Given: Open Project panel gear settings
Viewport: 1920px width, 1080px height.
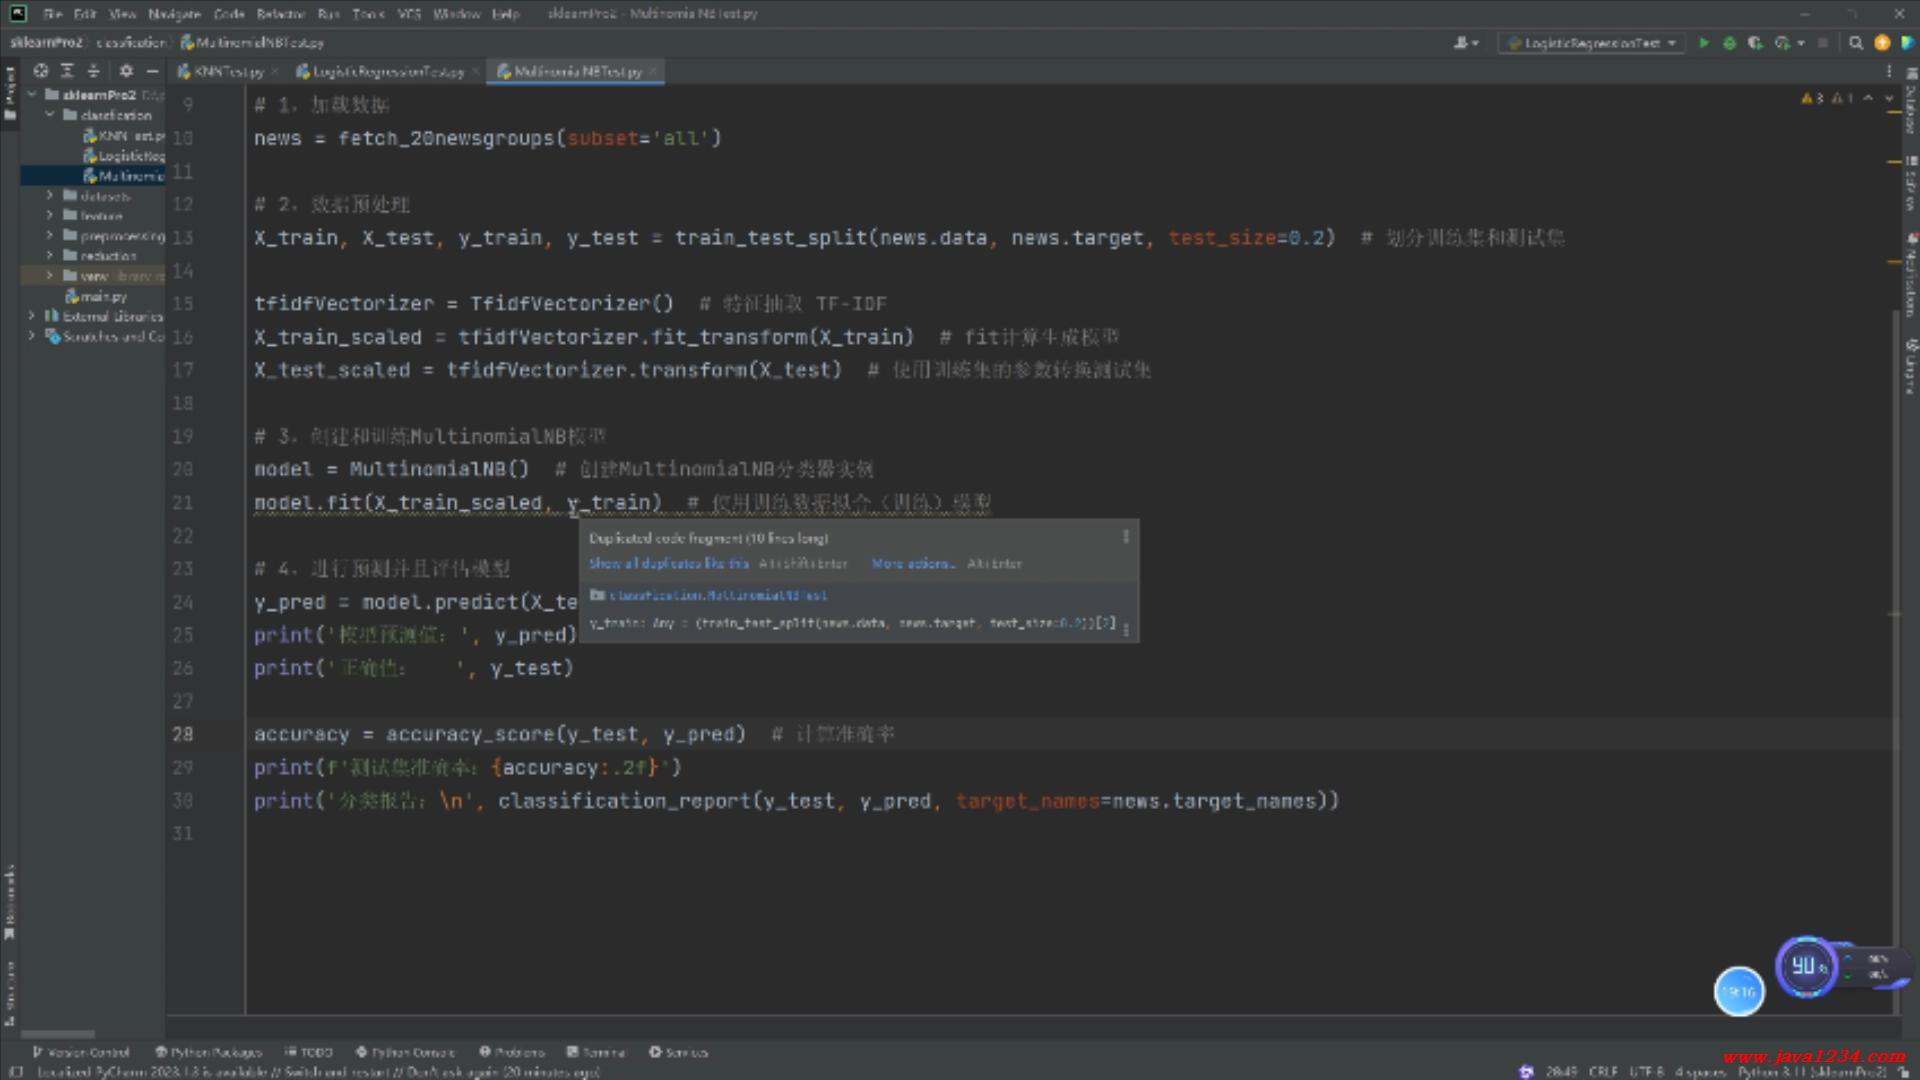Looking at the screenshot, I should click(x=126, y=71).
